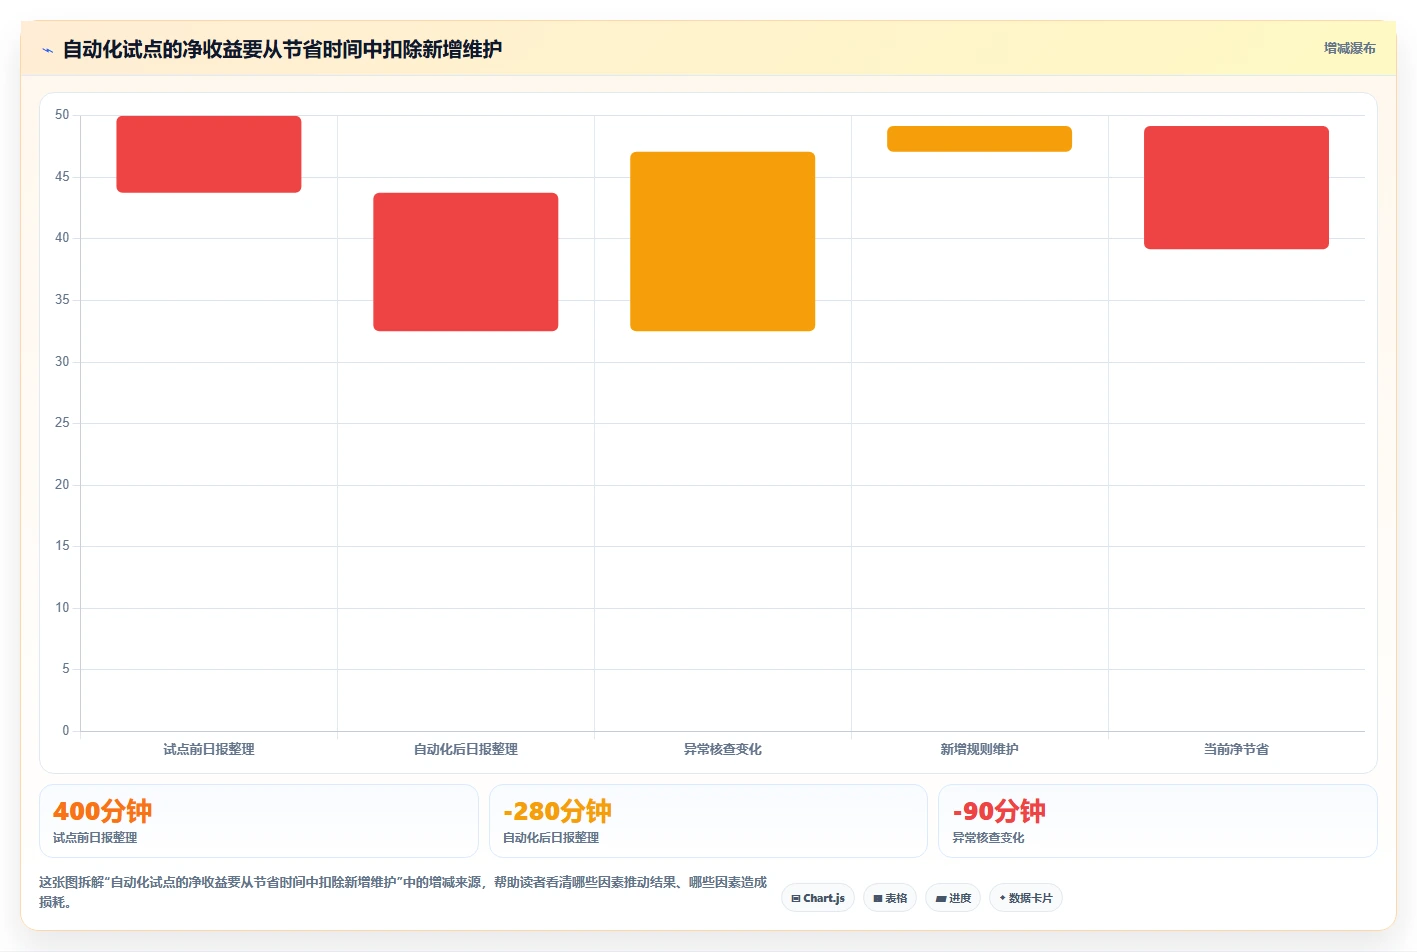Click the x-axis label 自动化后日报整理
1417x952 pixels.
(466, 749)
